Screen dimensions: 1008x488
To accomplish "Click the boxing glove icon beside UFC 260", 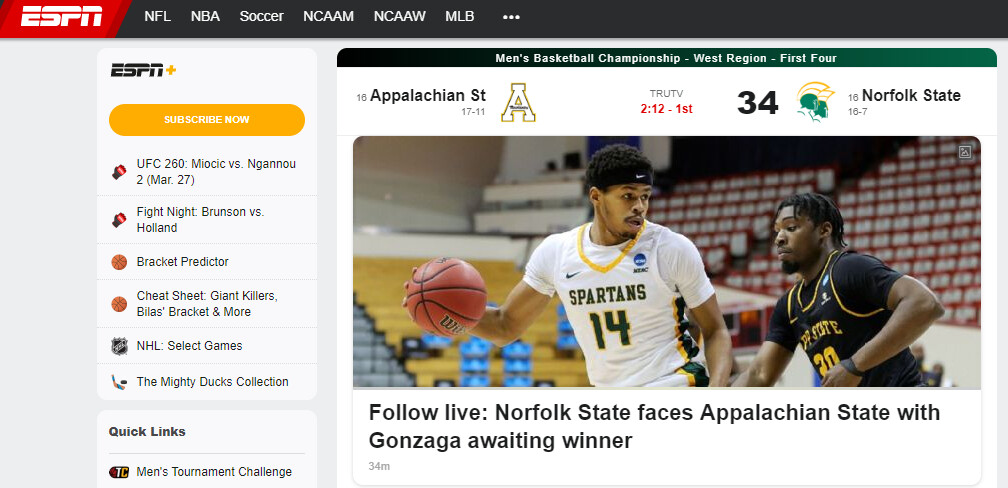I will tap(119, 172).
